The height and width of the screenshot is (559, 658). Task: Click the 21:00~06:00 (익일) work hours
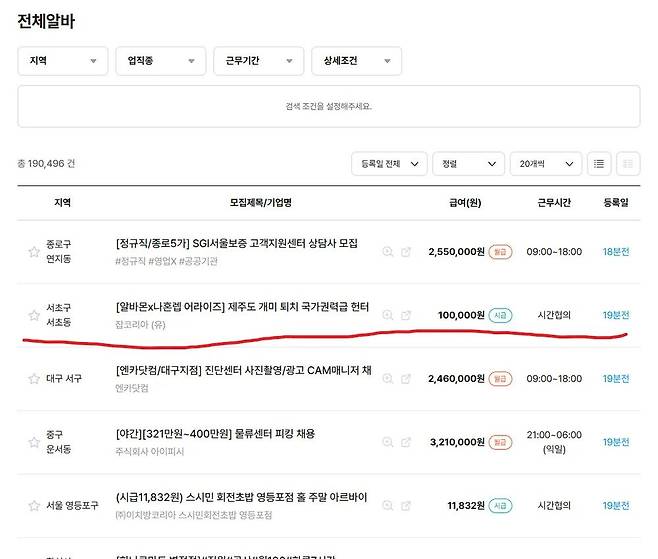pos(554,442)
